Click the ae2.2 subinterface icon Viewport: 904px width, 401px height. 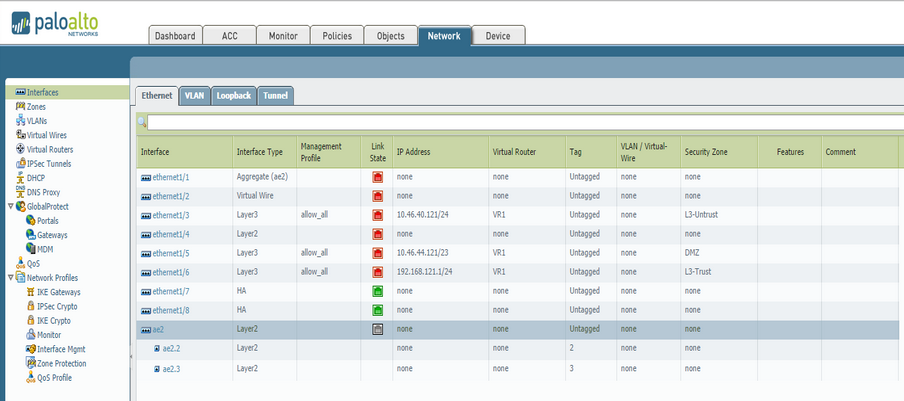(x=157, y=349)
